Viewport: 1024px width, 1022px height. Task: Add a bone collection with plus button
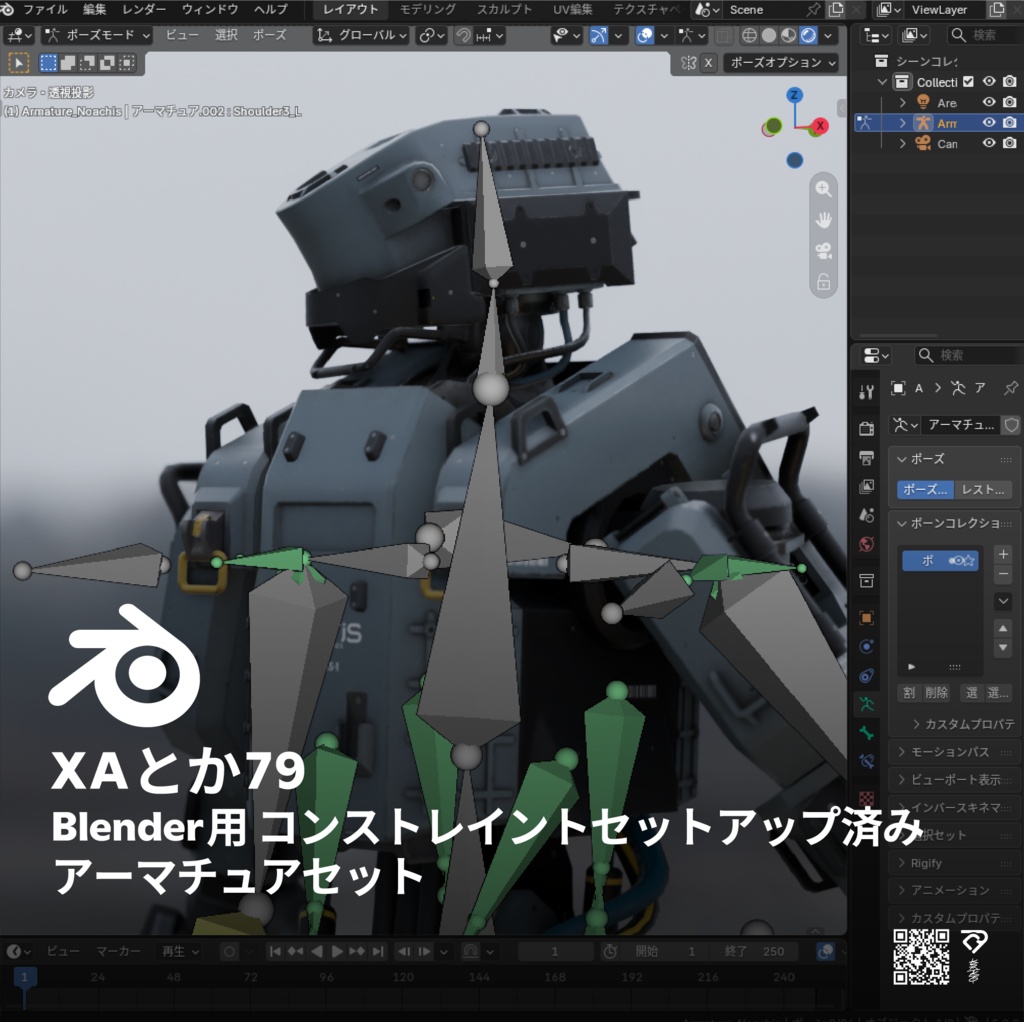pos(1003,554)
